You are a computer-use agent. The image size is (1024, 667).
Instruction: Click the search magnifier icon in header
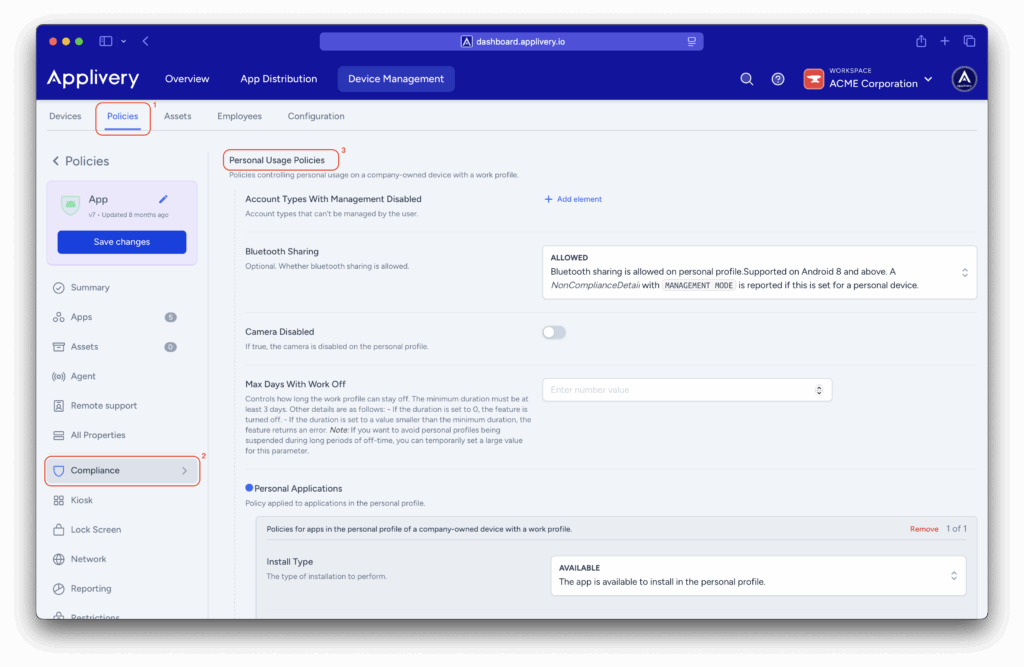pyautogui.click(x=746, y=79)
